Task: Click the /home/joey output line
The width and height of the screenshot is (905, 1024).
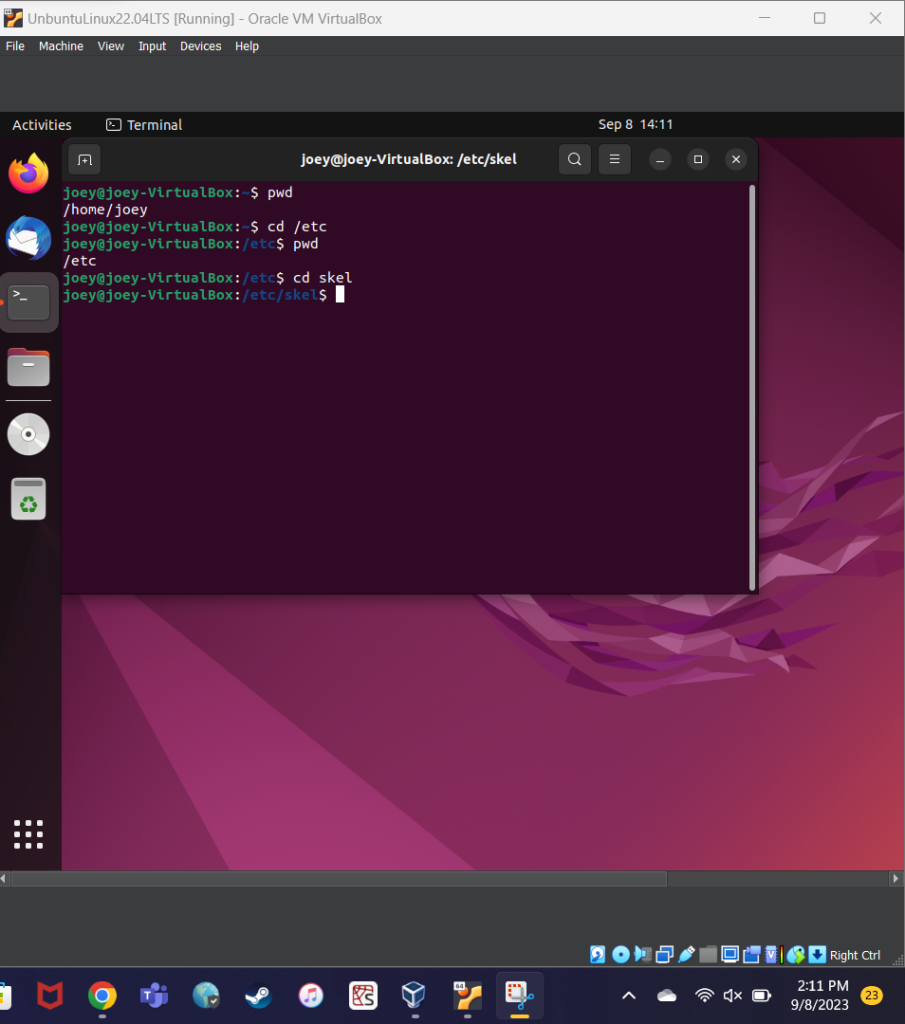Action: [105, 210]
